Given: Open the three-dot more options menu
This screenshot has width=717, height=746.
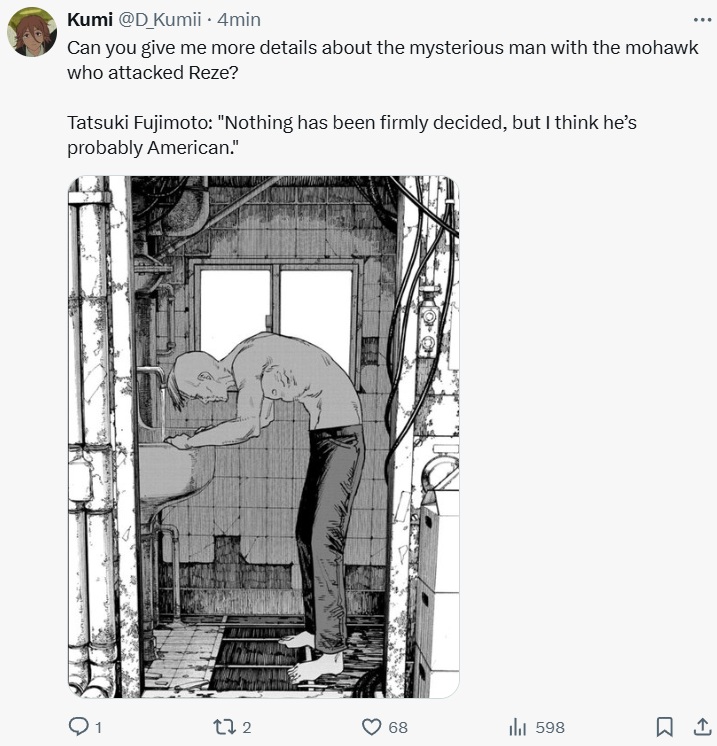Looking at the screenshot, I should [x=702, y=20].
